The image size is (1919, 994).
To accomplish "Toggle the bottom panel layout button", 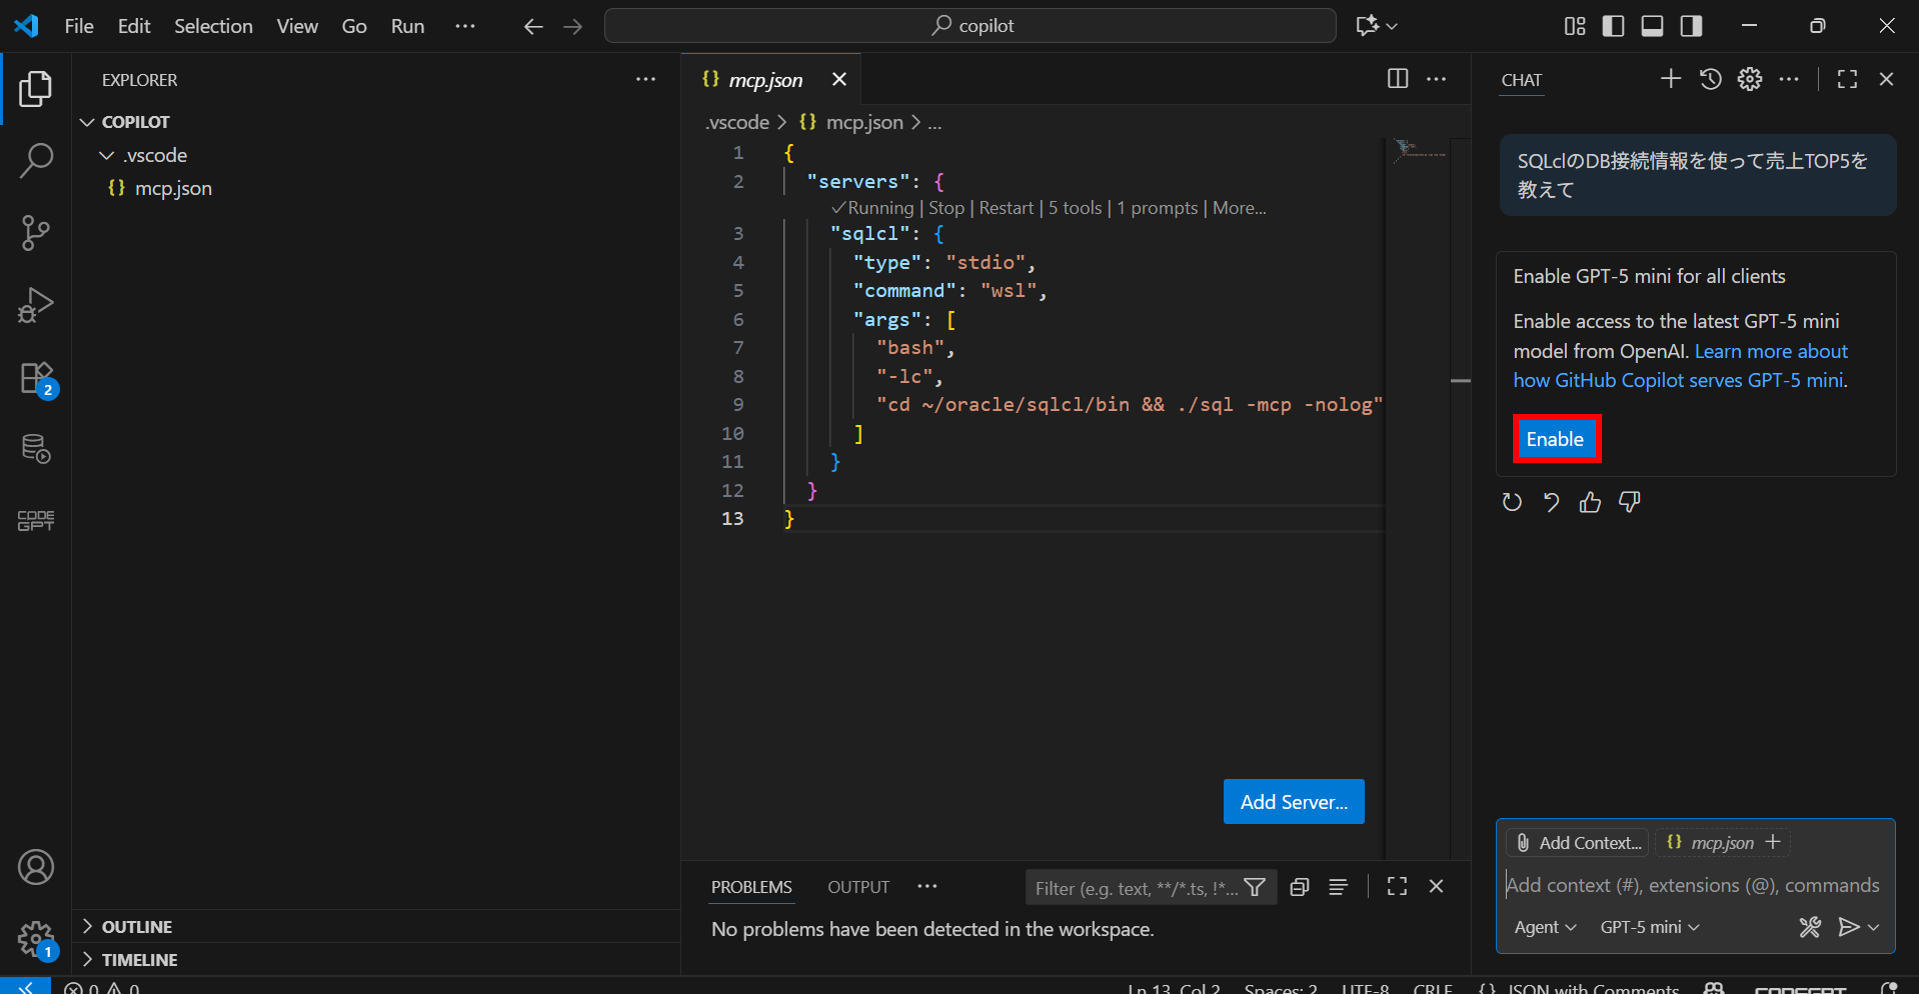I will click(x=1652, y=26).
